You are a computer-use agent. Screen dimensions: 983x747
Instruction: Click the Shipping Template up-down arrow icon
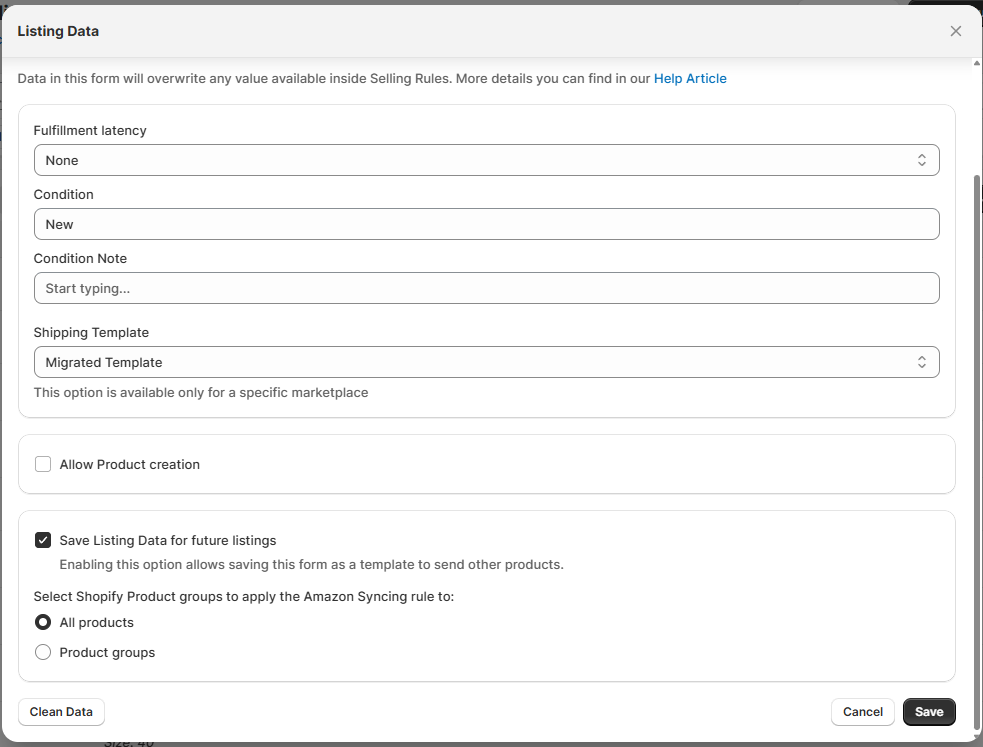922,362
